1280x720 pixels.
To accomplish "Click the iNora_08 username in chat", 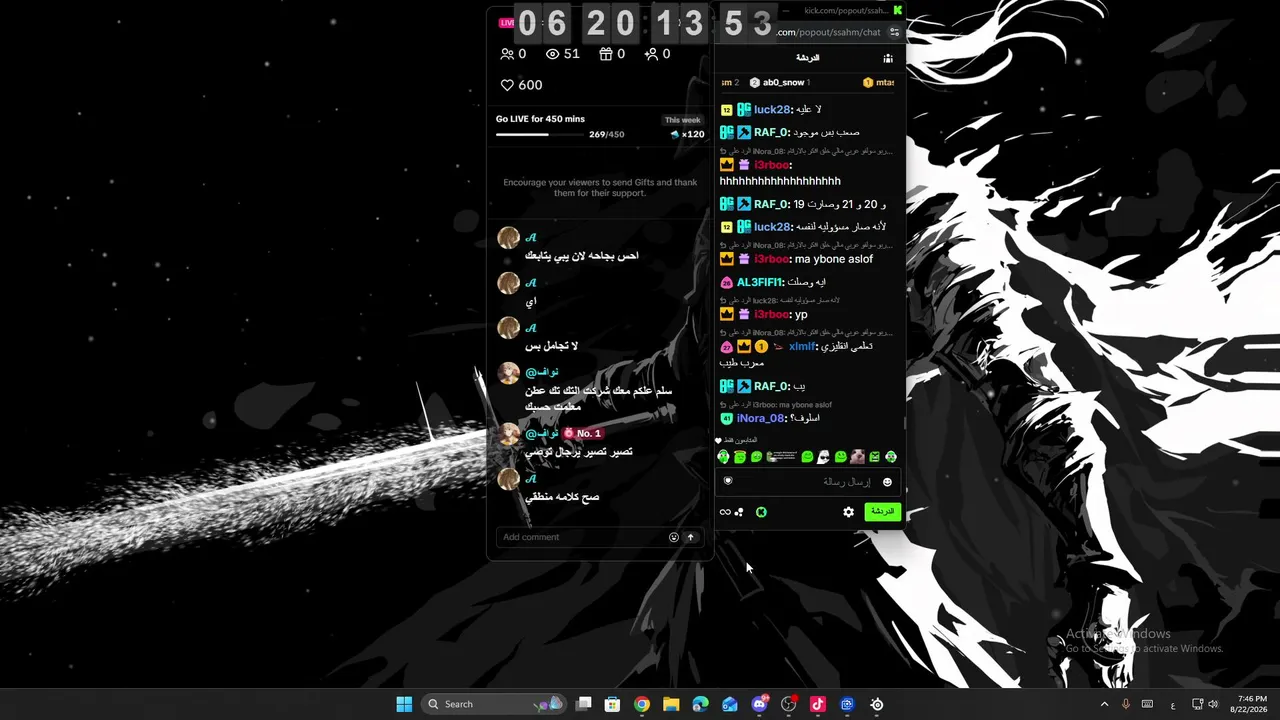I will pos(761,419).
